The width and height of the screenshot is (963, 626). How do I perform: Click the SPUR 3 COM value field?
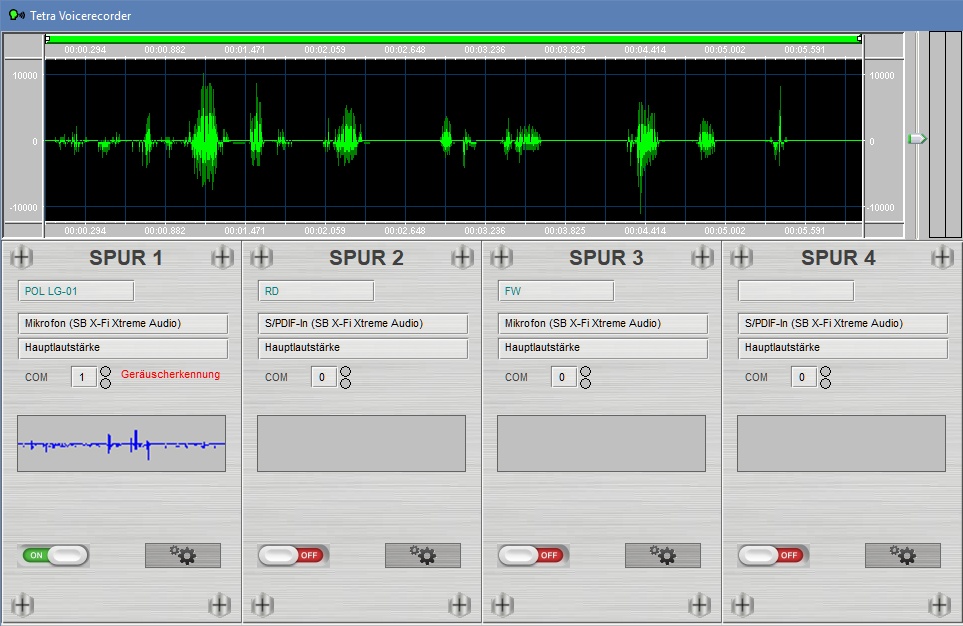[x=564, y=377]
